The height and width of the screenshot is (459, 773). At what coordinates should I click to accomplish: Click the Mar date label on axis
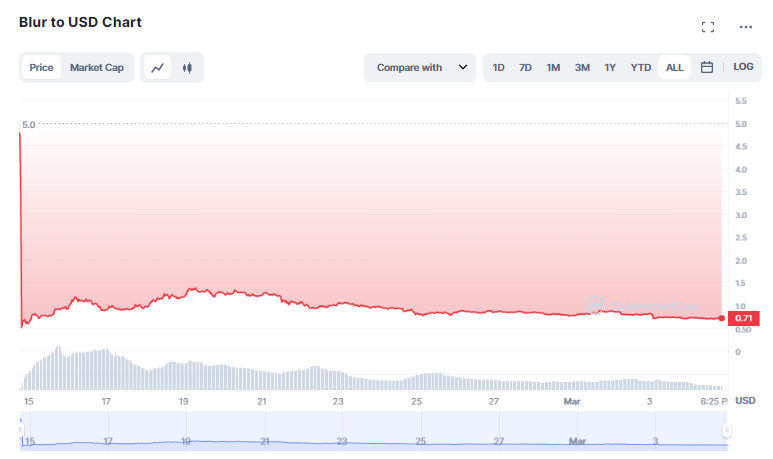[x=572, y=401]
